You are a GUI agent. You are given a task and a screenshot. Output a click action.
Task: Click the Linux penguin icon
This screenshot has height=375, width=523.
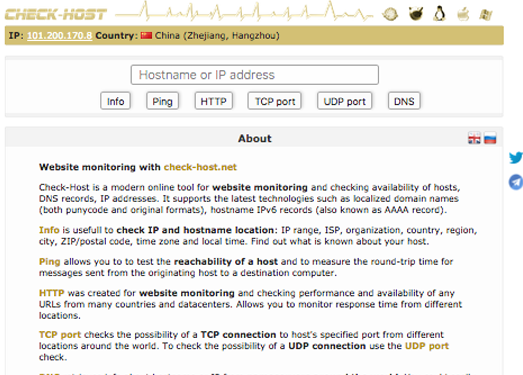click(439, 14)
